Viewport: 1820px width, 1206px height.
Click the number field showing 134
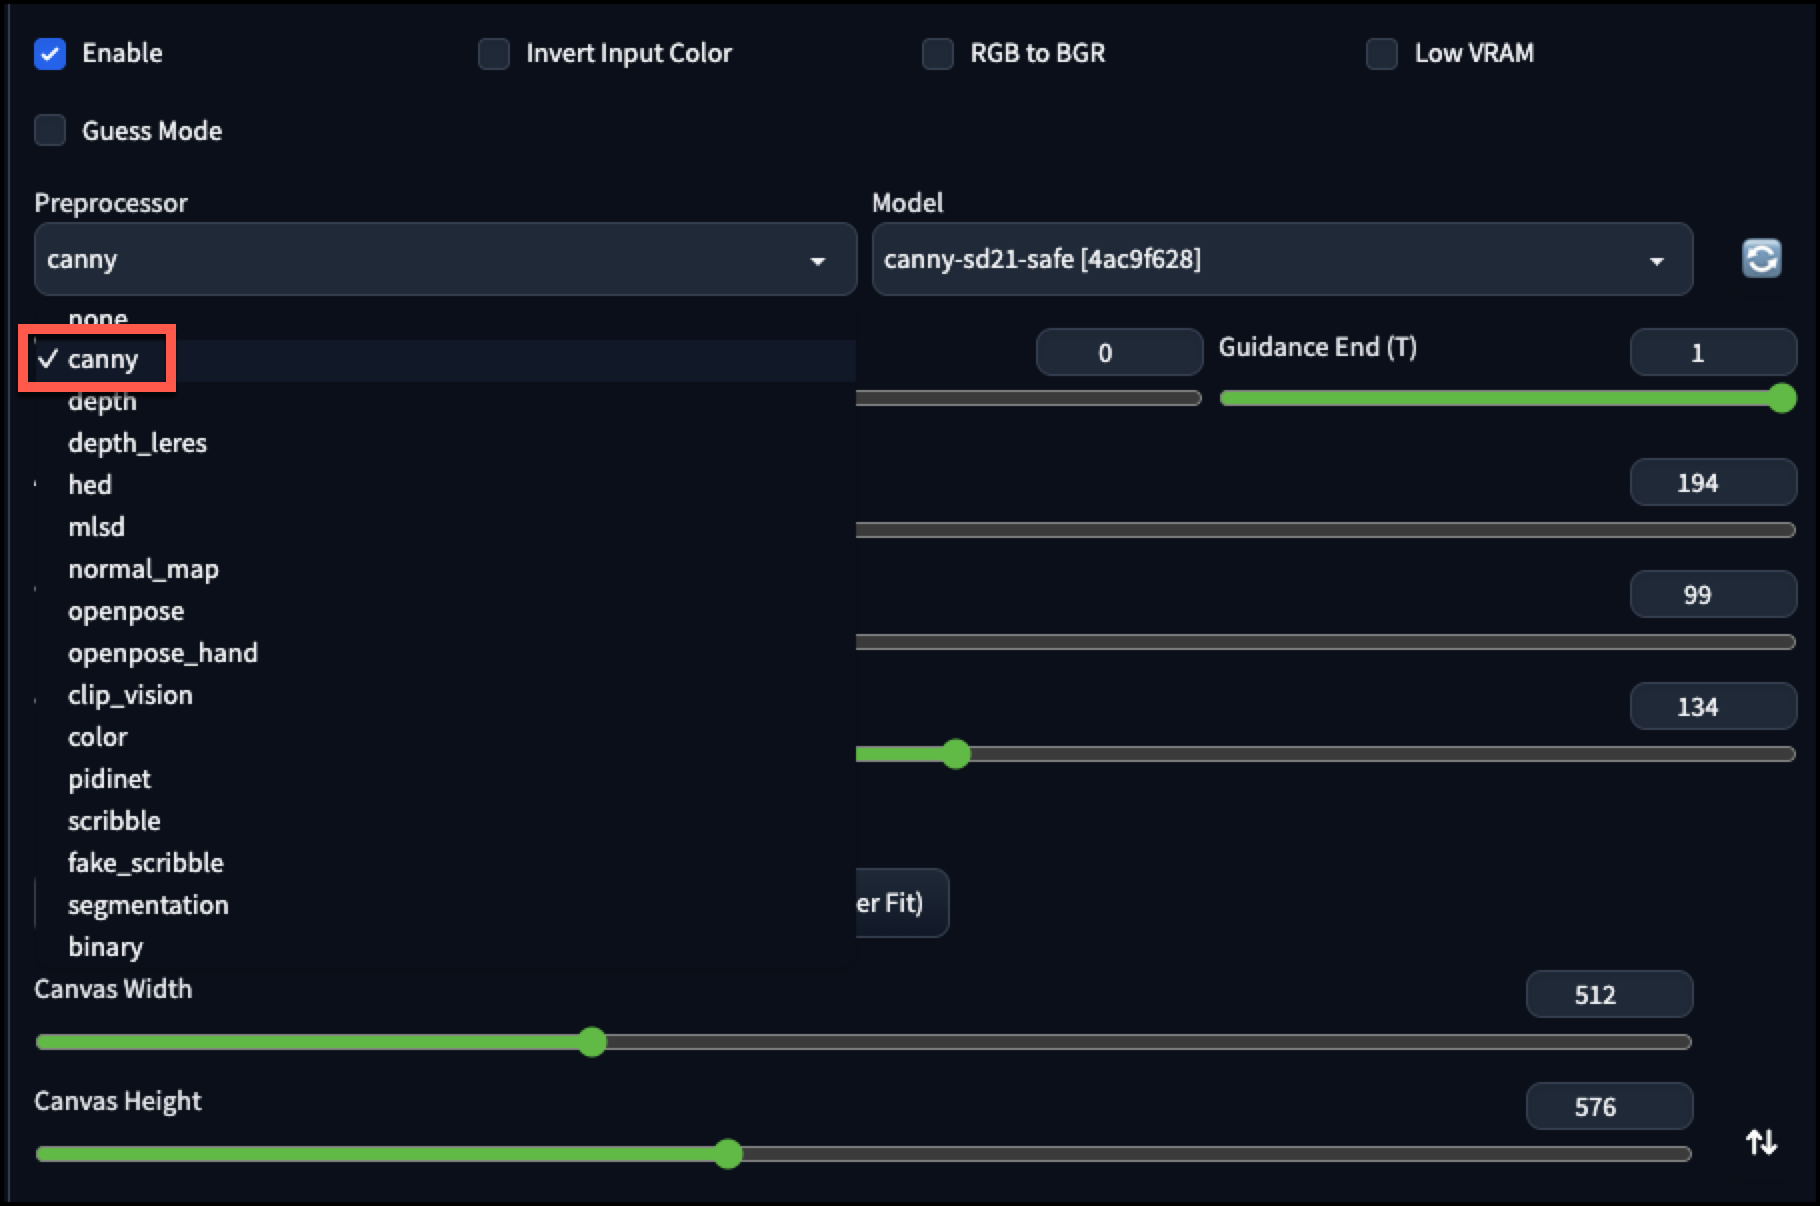[1713, 707]
